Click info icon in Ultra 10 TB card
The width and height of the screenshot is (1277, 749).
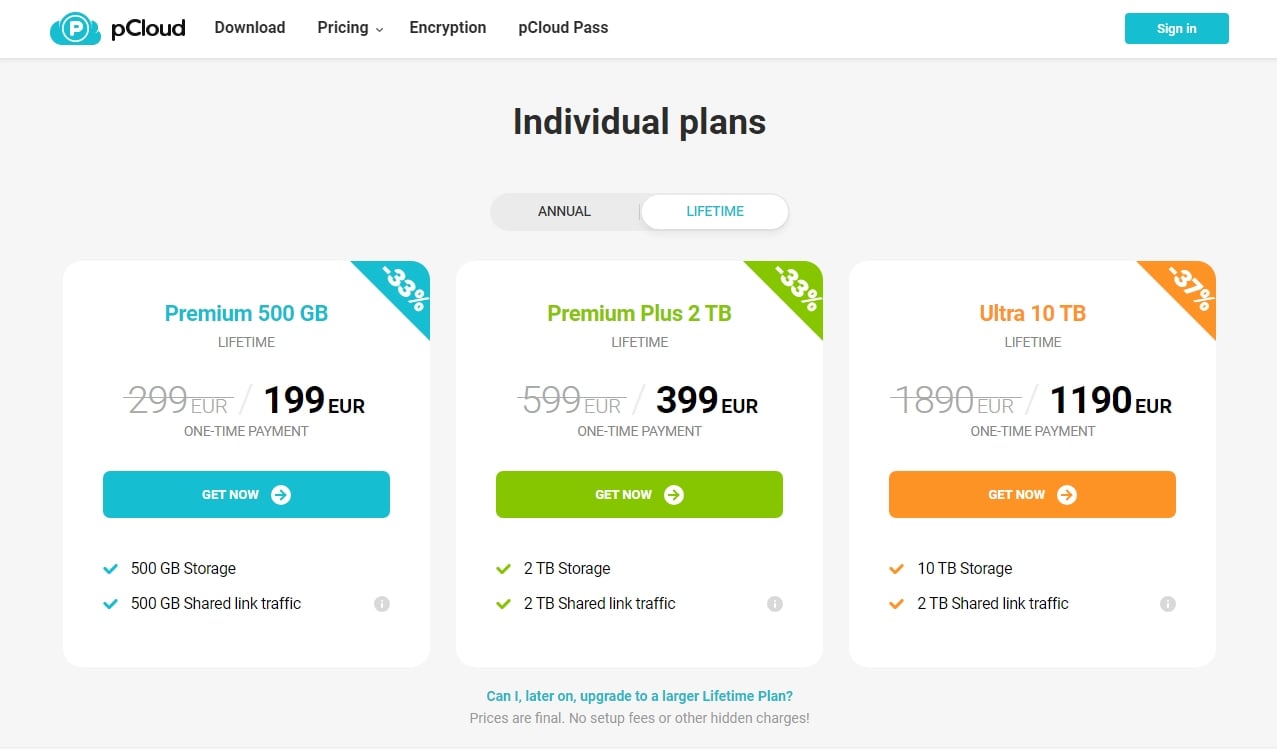(1168, 604)
